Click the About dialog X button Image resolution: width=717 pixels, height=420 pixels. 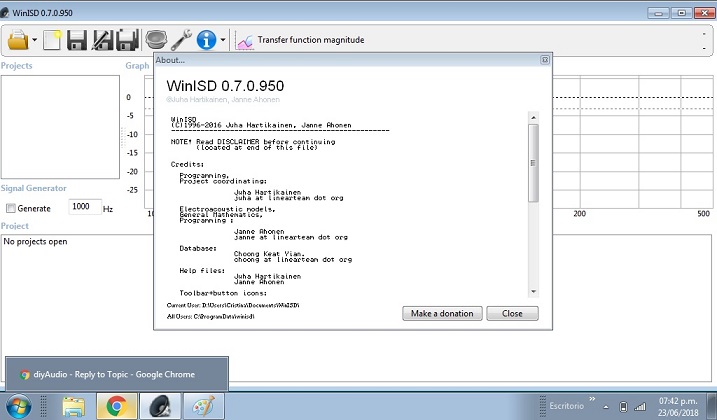point(545,60)
